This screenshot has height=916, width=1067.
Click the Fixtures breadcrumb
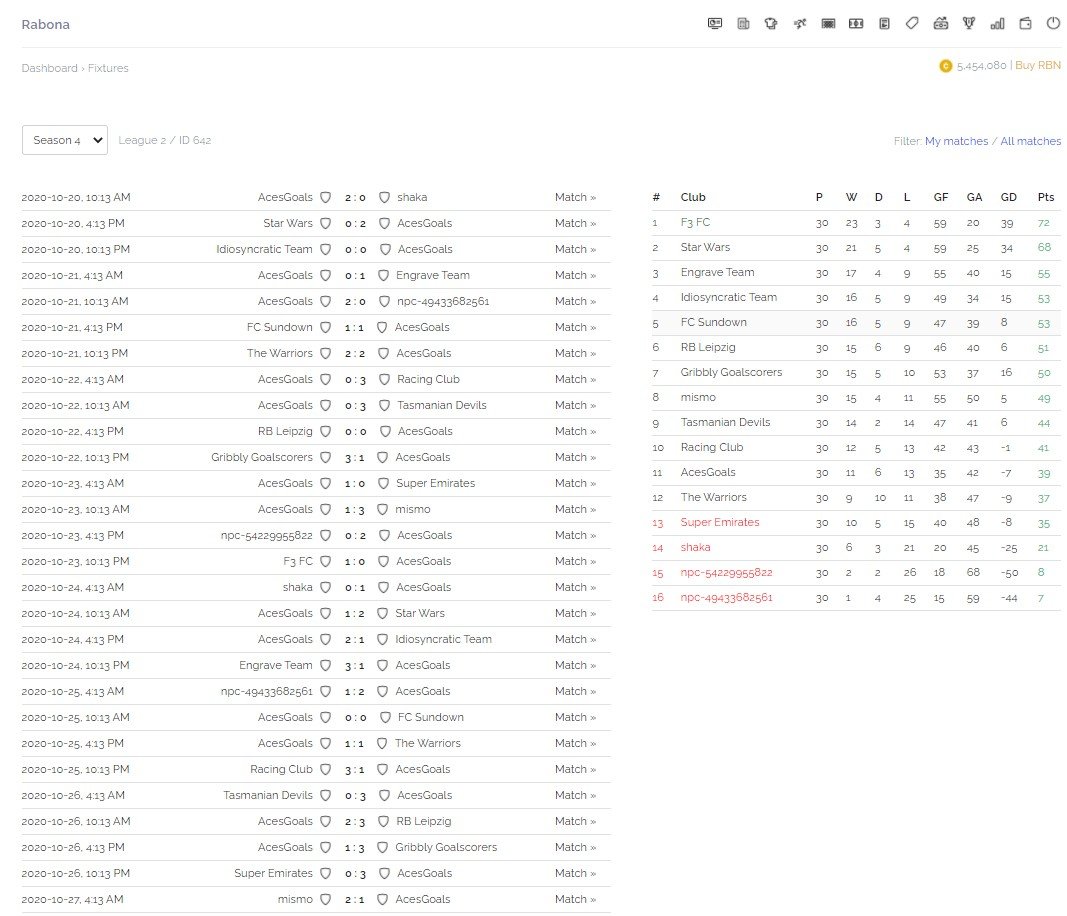pos(108,68)
